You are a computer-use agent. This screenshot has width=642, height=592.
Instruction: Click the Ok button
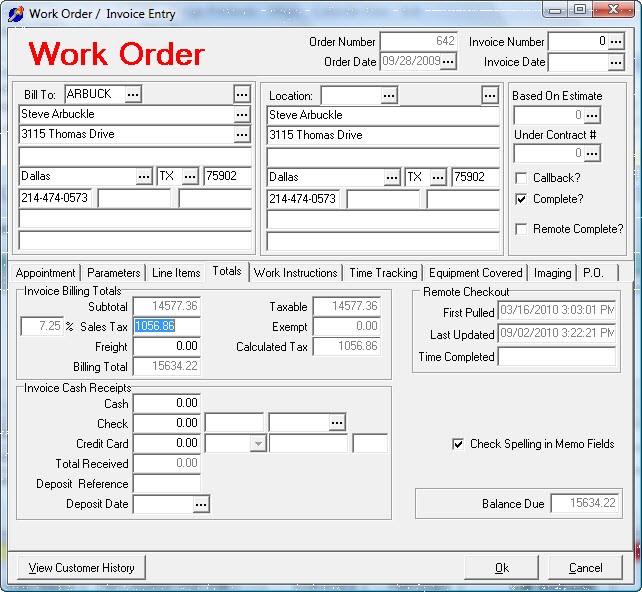click(x=502, y=568)
